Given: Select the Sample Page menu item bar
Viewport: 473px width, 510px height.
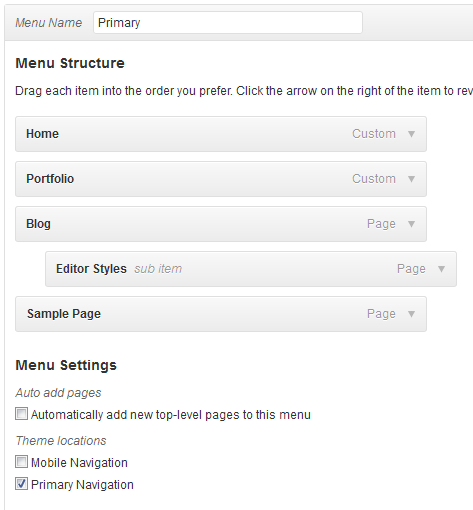Looking at the screenshot, I should pos(221,314).
